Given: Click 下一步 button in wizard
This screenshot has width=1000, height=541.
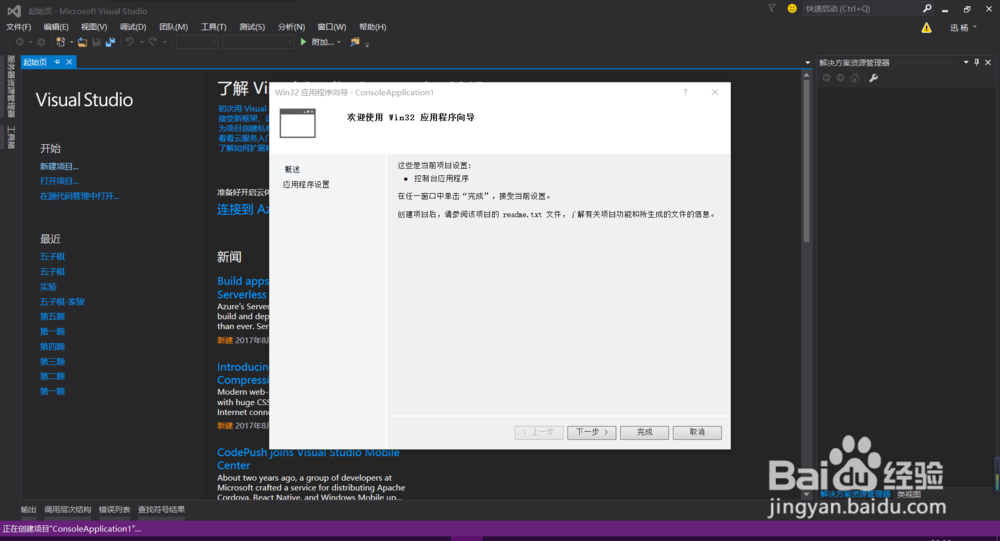Looking at the screenshot, I should [x=592, y=433].
